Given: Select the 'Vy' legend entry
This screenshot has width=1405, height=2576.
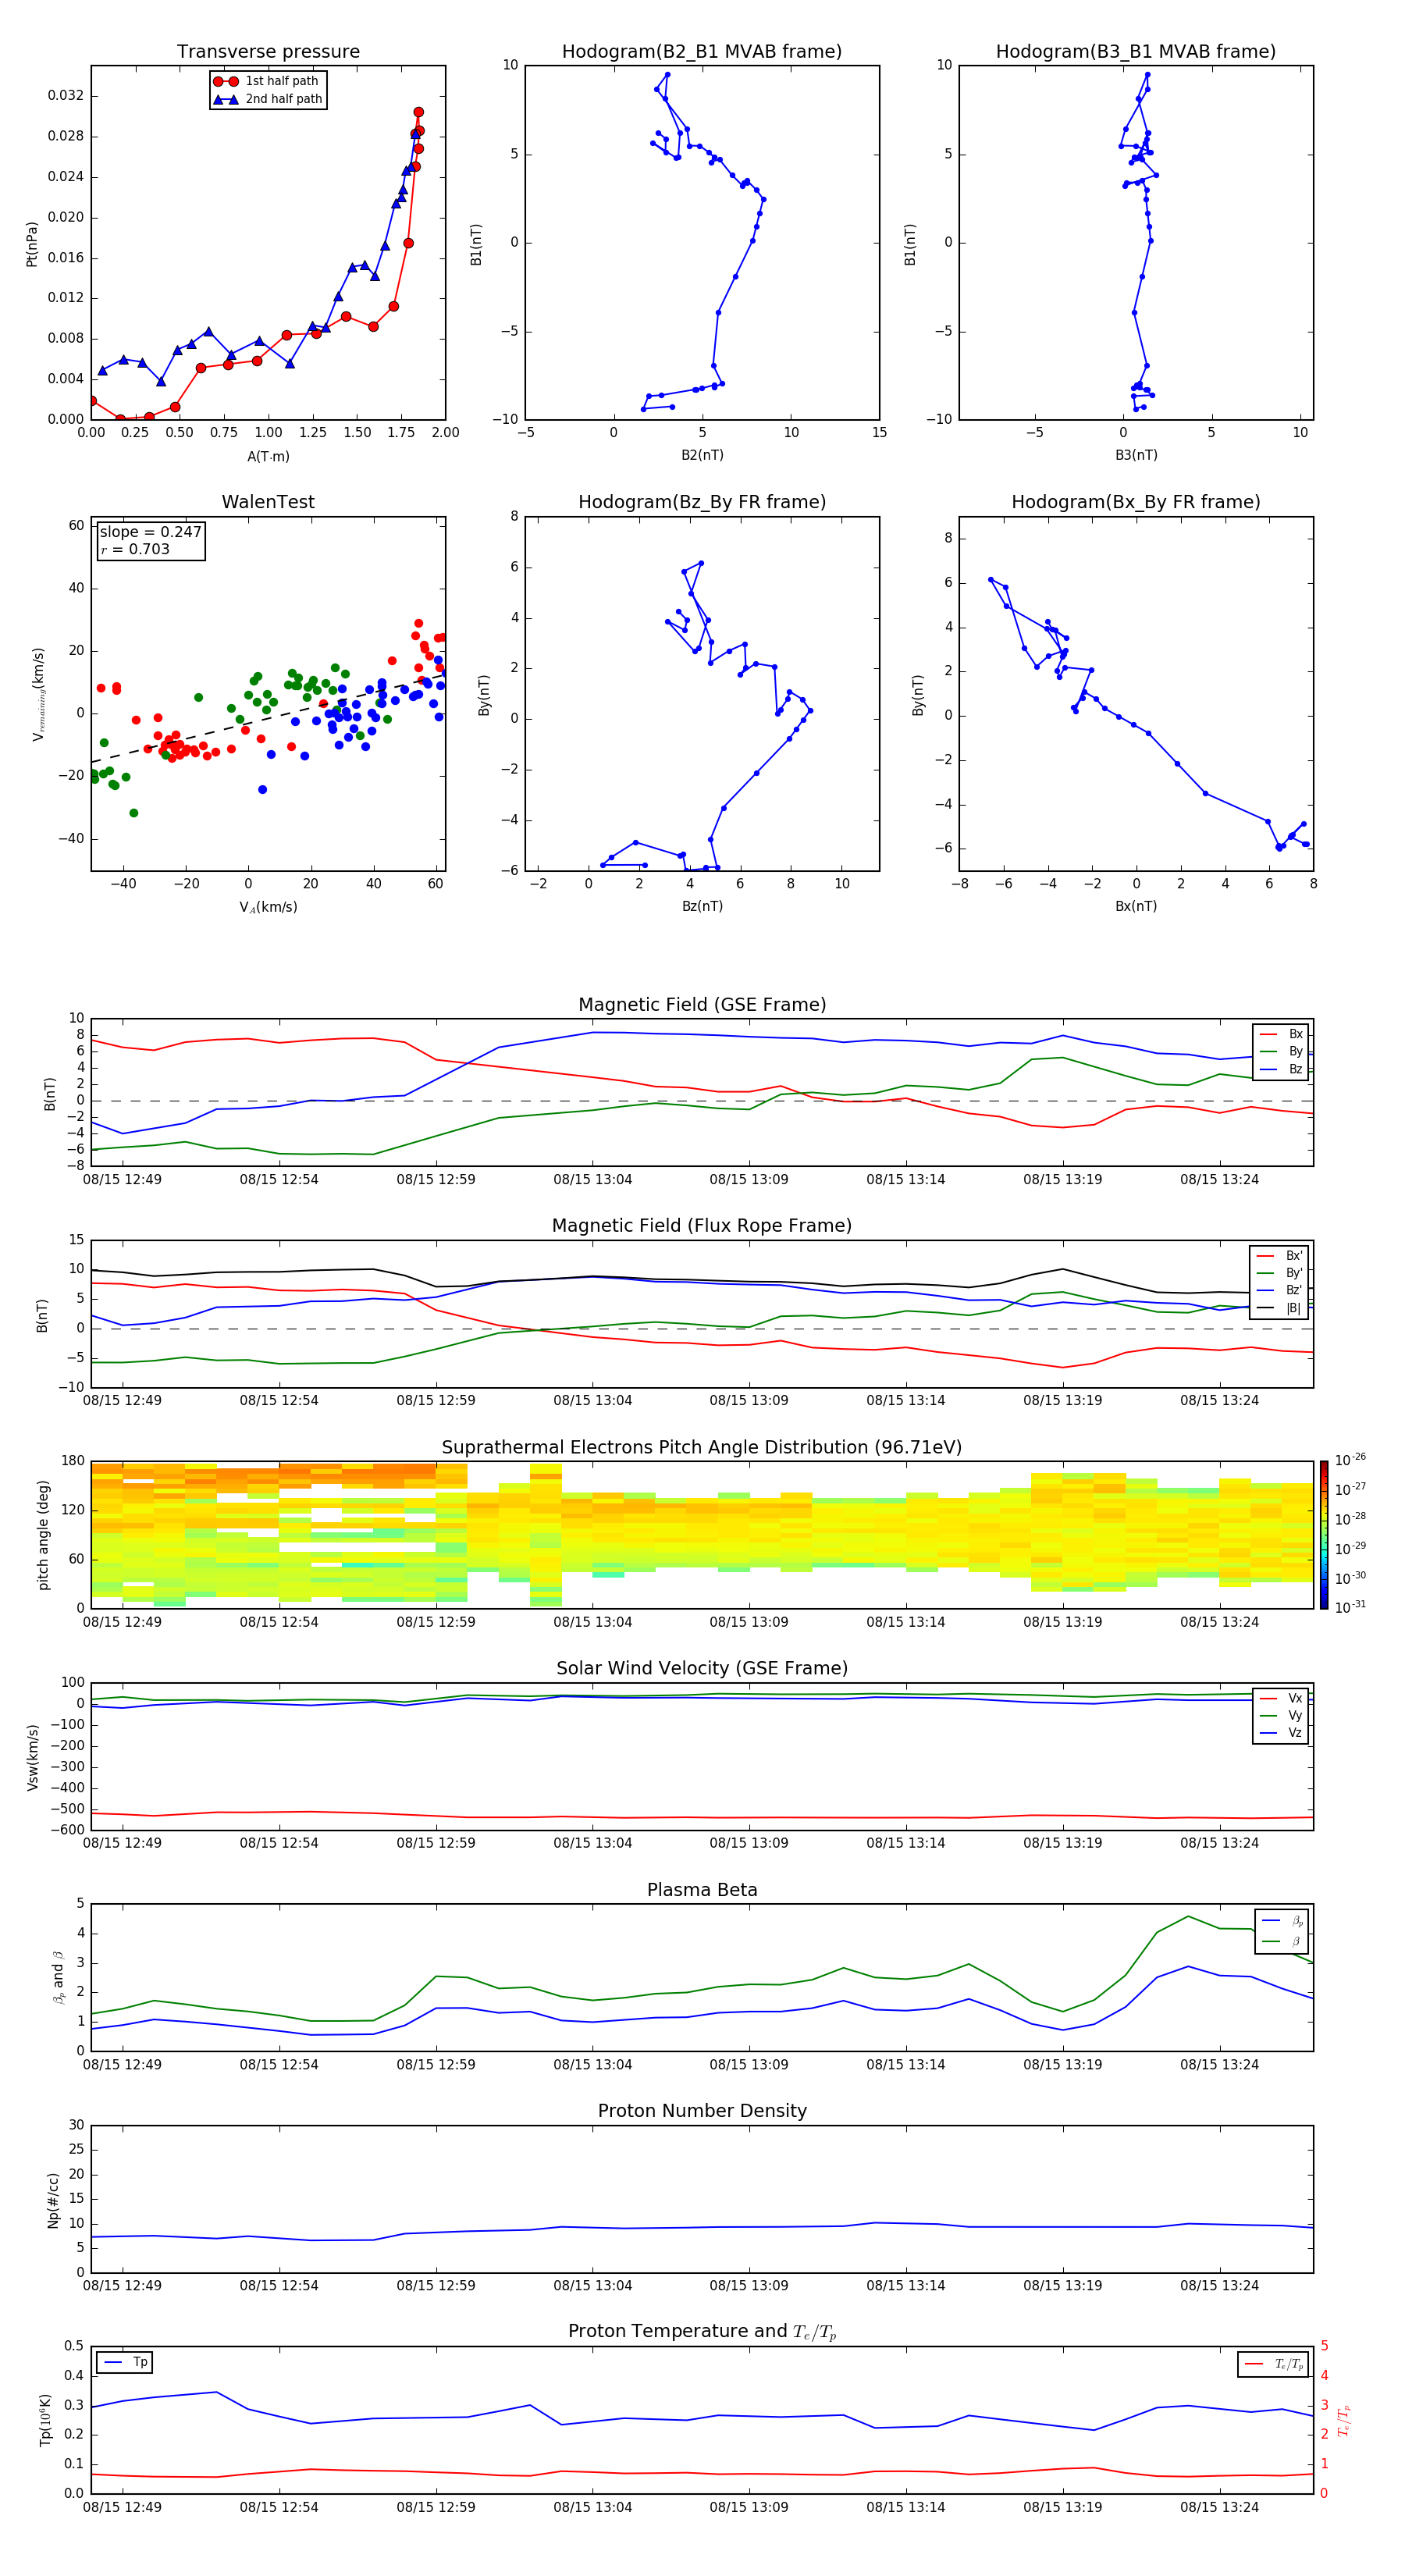Looking at the screenshot, I should [x=1281, y=1715].
